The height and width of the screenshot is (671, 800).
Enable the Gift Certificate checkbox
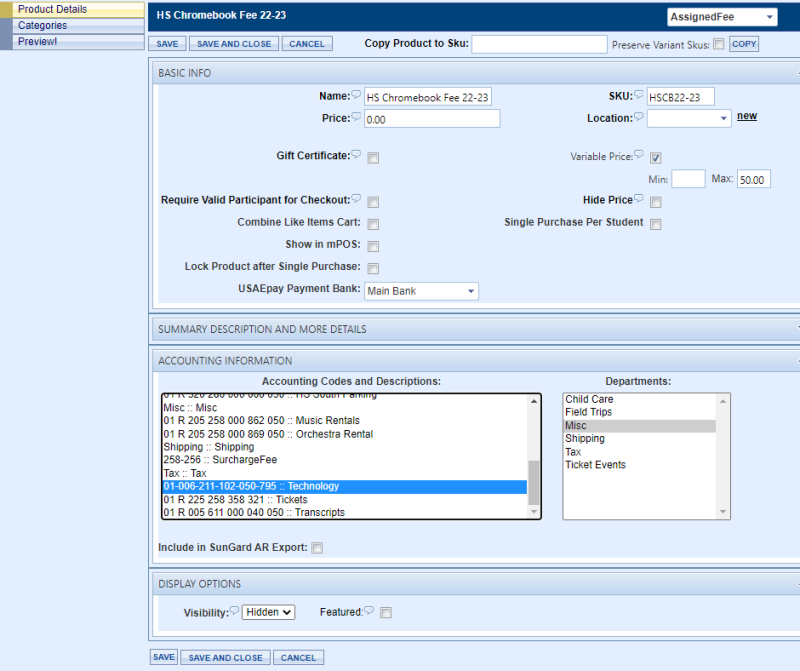click(x=373, y=158)
